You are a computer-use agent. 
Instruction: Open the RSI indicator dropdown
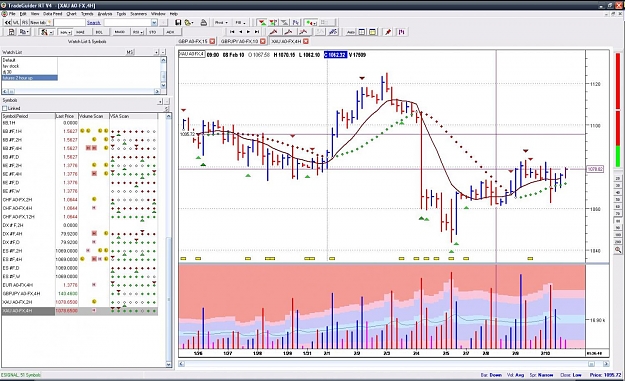click(138, 32)
